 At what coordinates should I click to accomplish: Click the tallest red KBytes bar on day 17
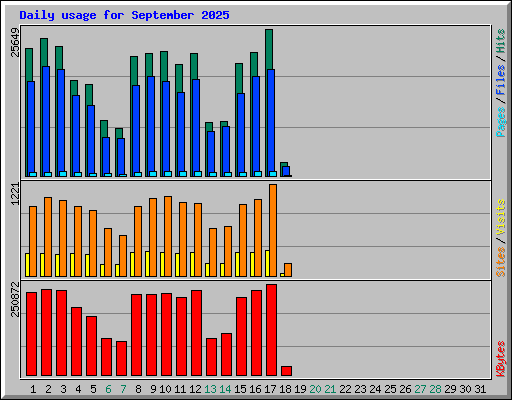(x=271, y=330)
